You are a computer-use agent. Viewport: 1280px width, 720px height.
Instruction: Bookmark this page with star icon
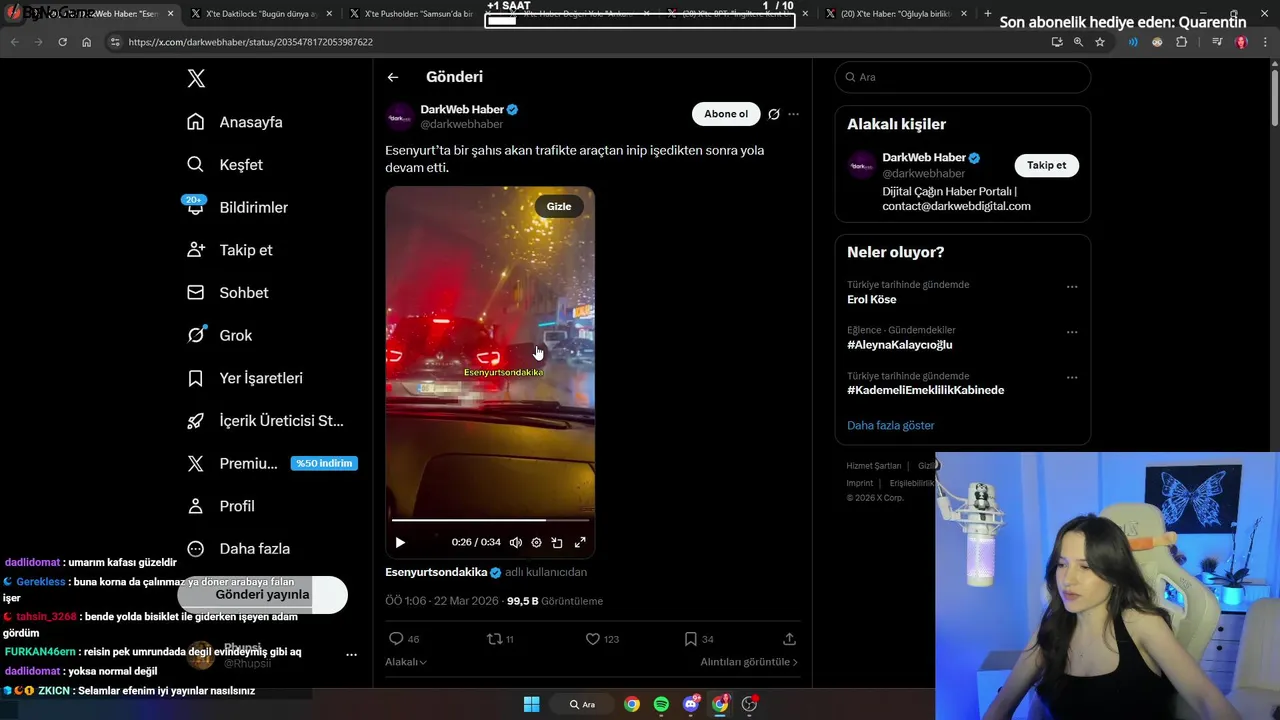point(1100,42)
